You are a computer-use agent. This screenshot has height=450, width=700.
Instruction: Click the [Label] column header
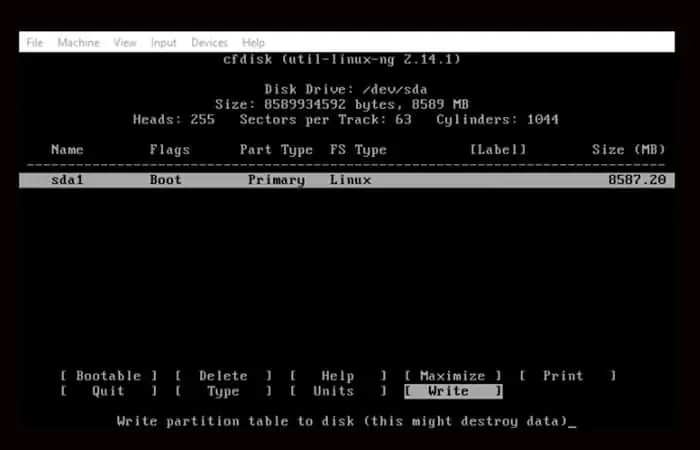(x=498, y=150)
